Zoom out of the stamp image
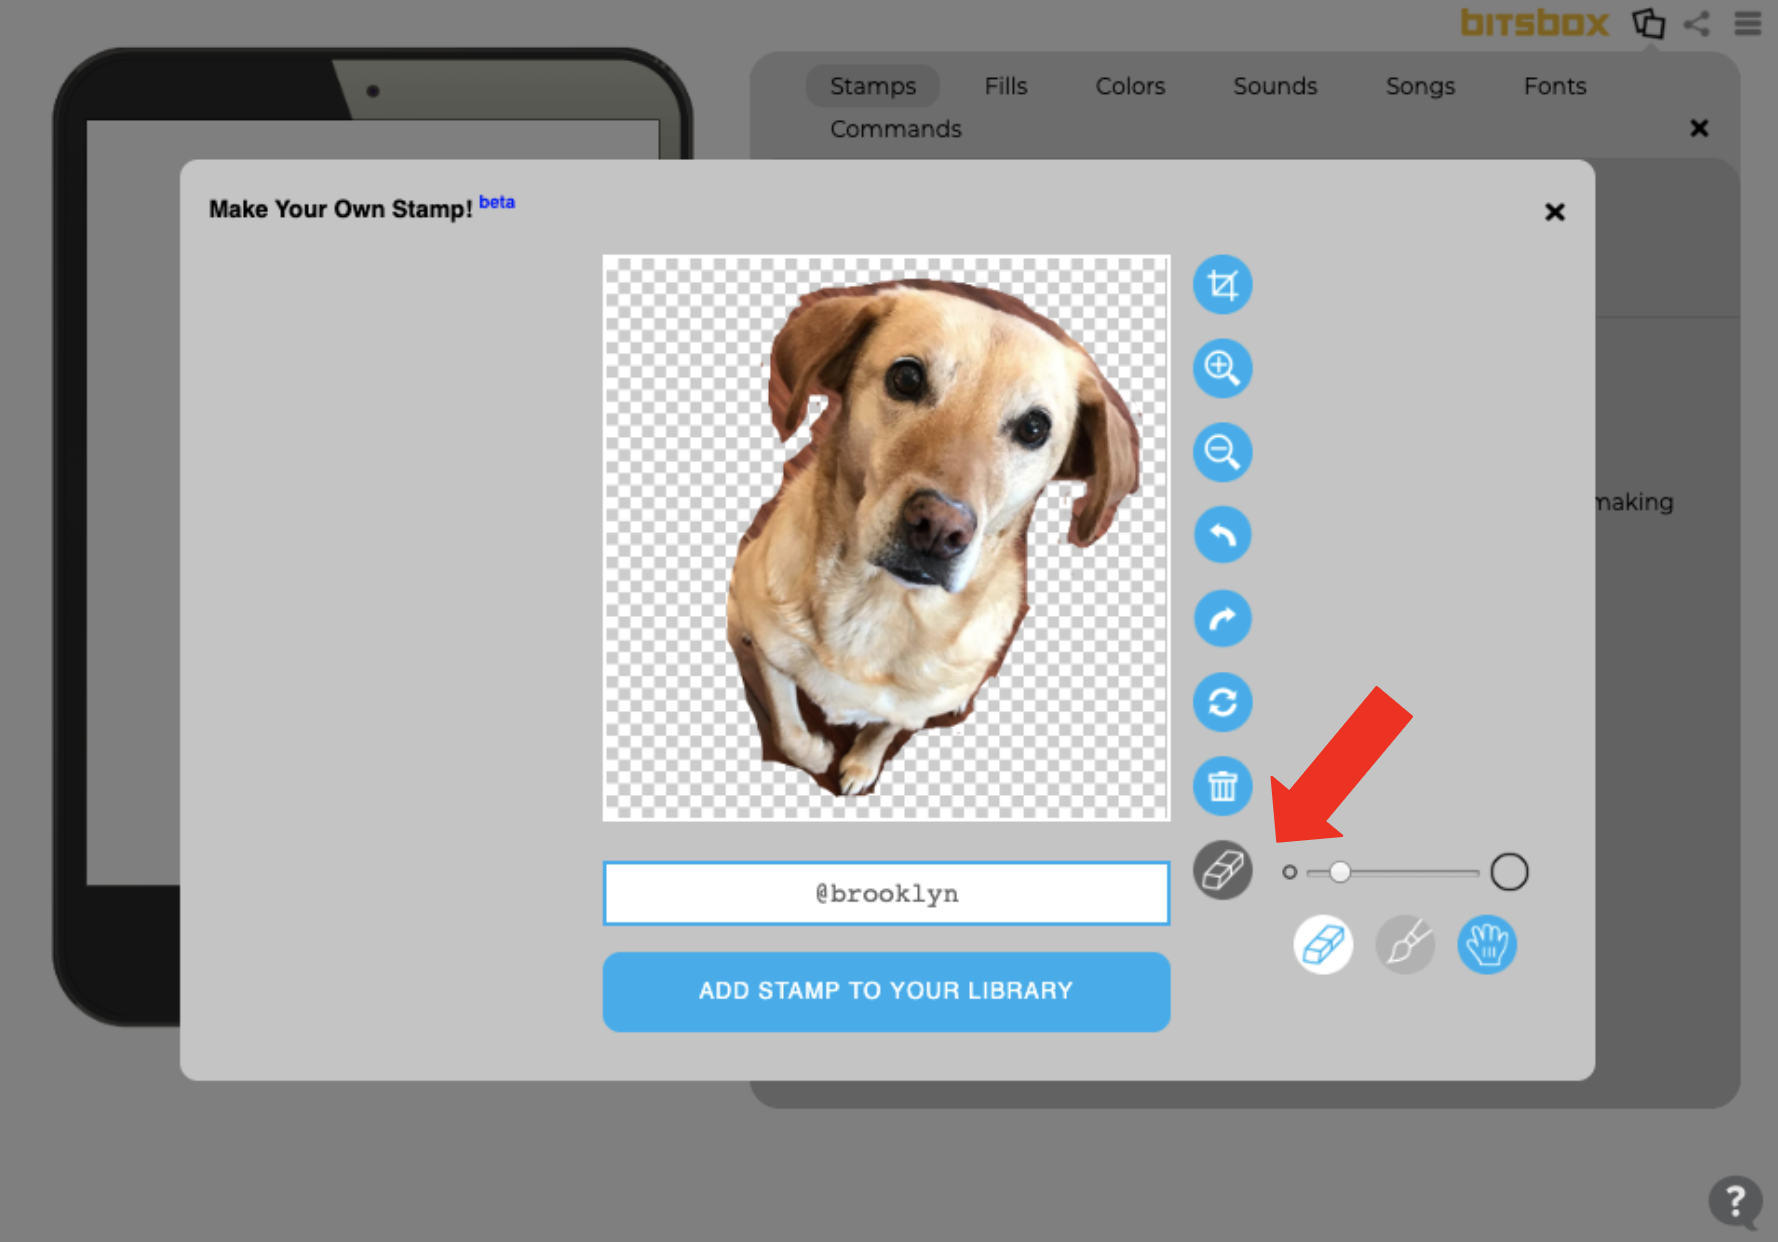The height and width of the screenshot is (1242, 1778). click(x=1222, y=452)
